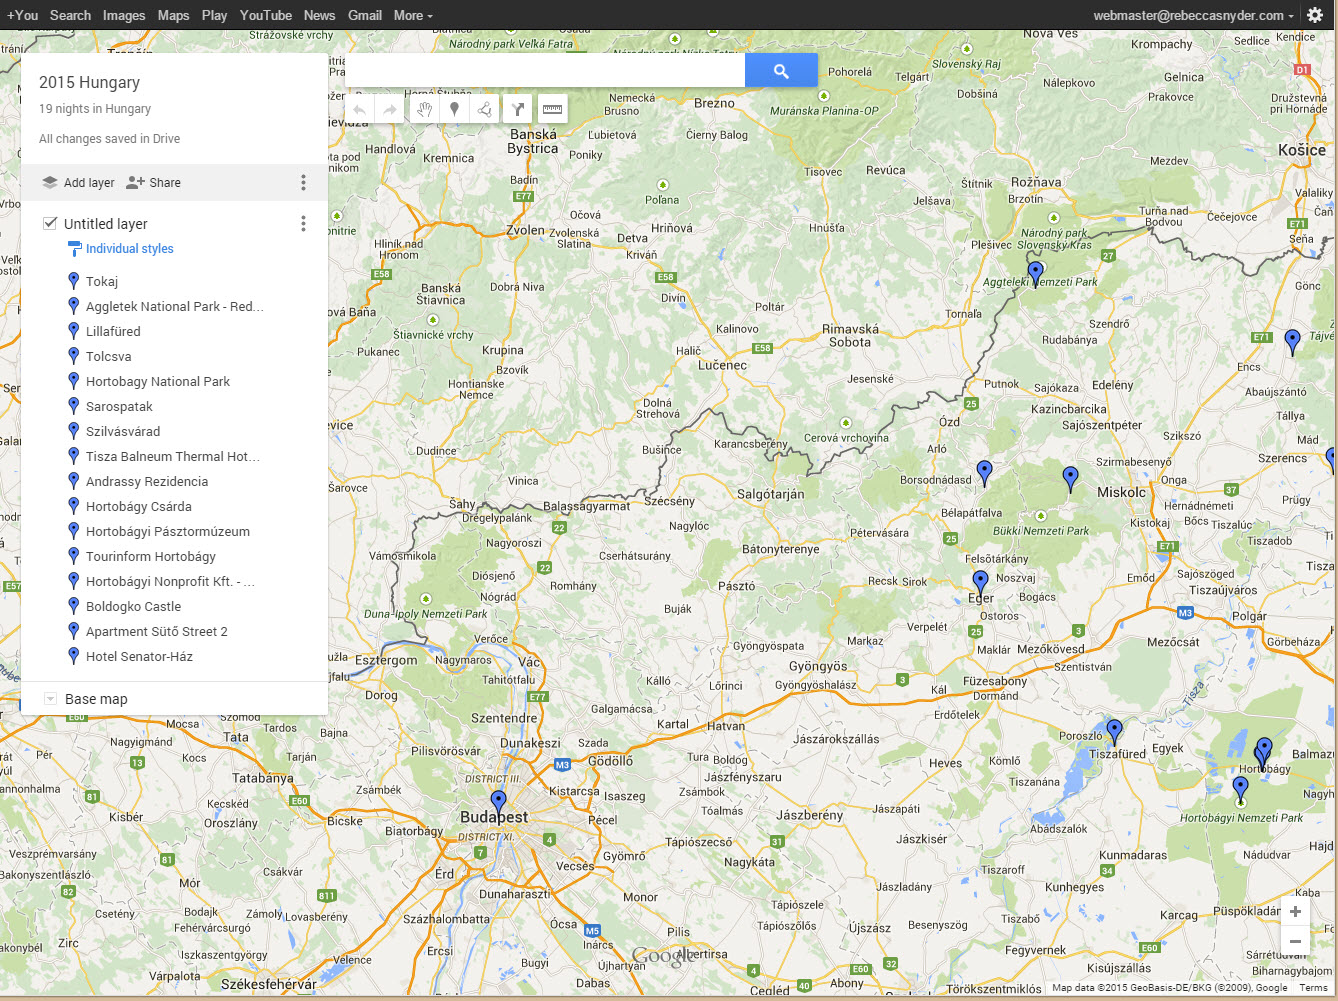Open map options menu beside Share
The height and width of the screenshot is (1001, 1338).
click(x=303, y=183)
